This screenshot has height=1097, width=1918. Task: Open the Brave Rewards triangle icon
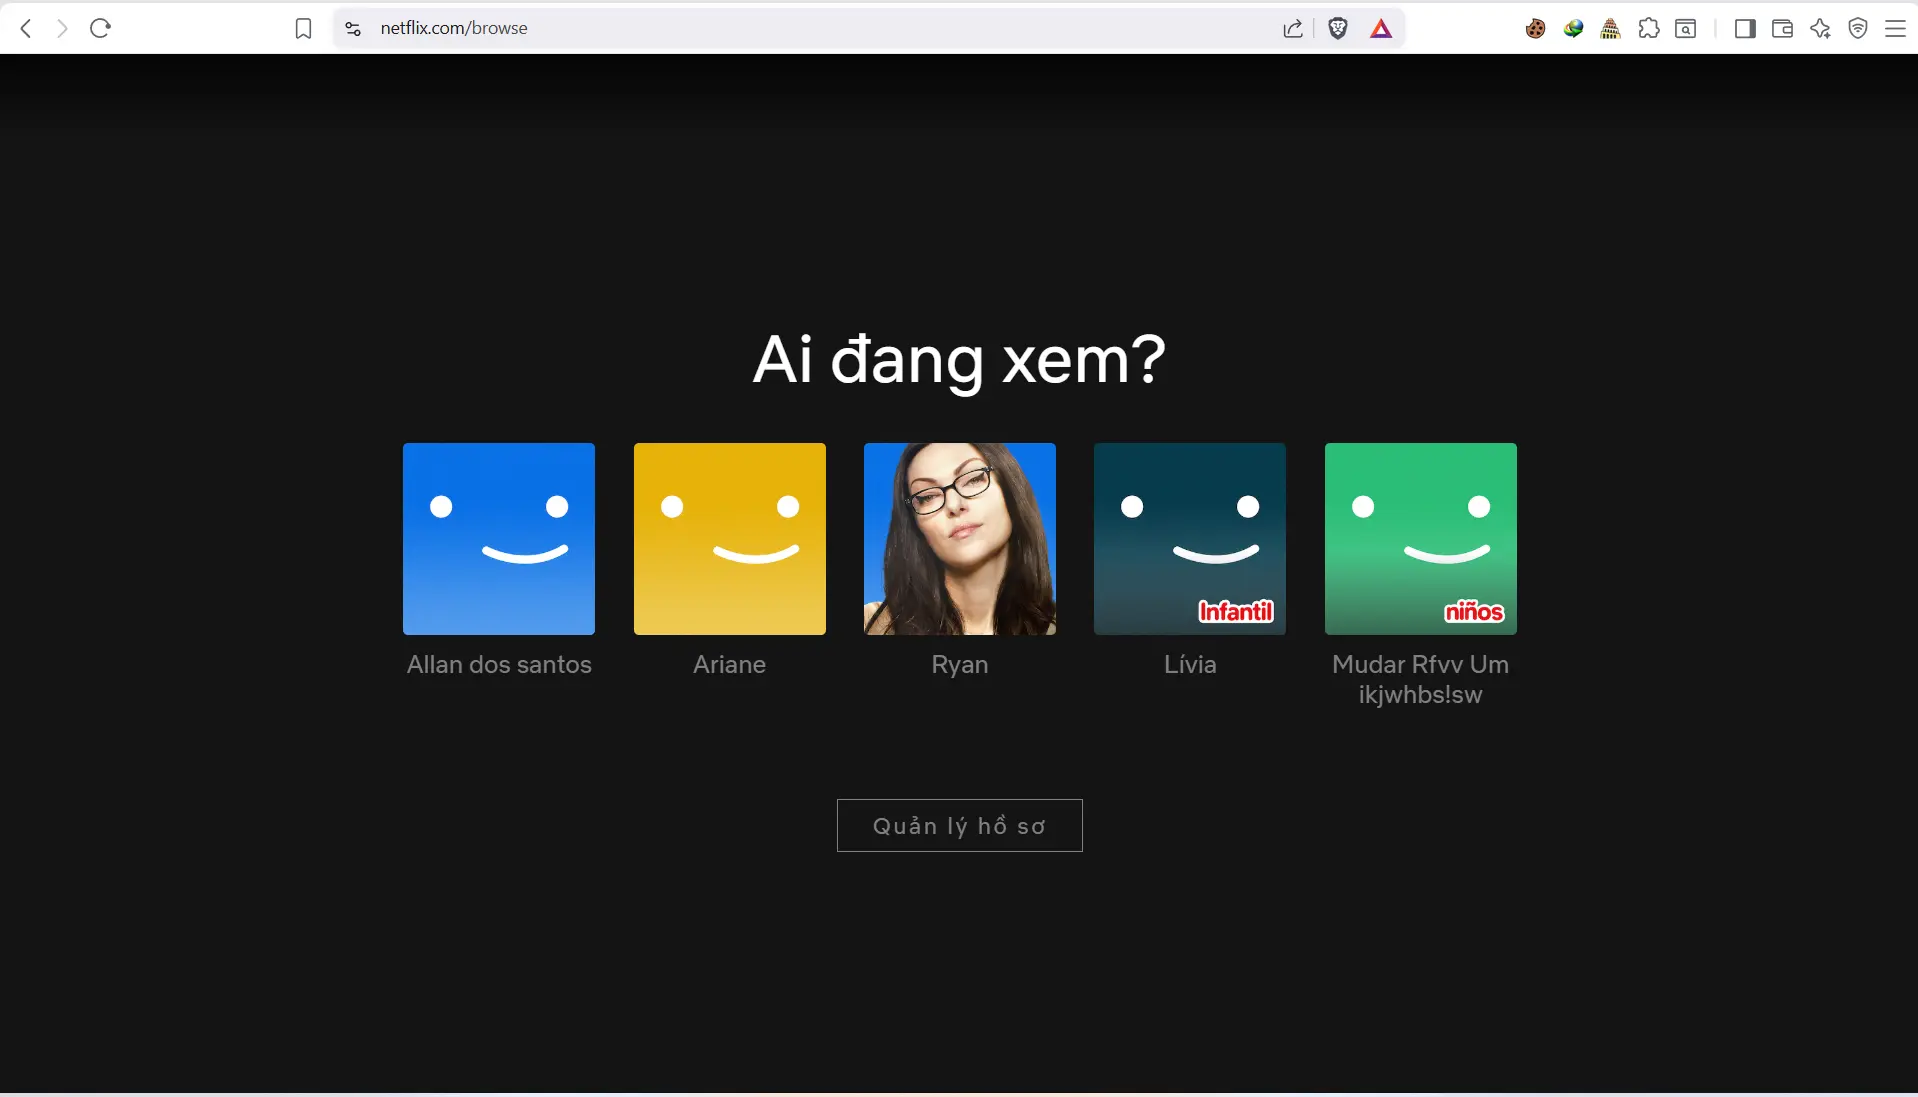pos(1381,28)
